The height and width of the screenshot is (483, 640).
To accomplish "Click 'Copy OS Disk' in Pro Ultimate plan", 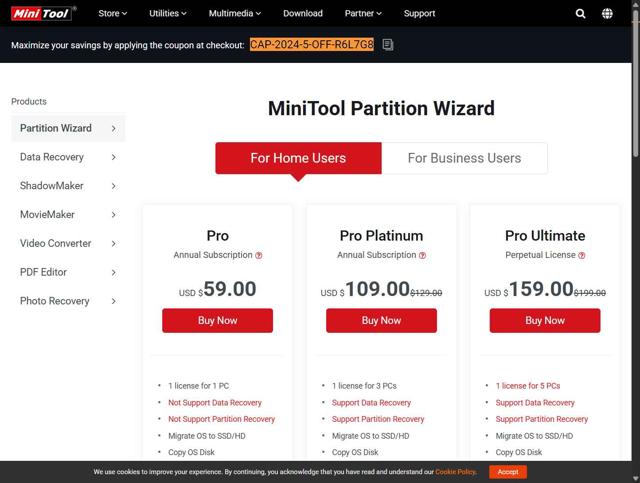I will (x=519, y=452).
